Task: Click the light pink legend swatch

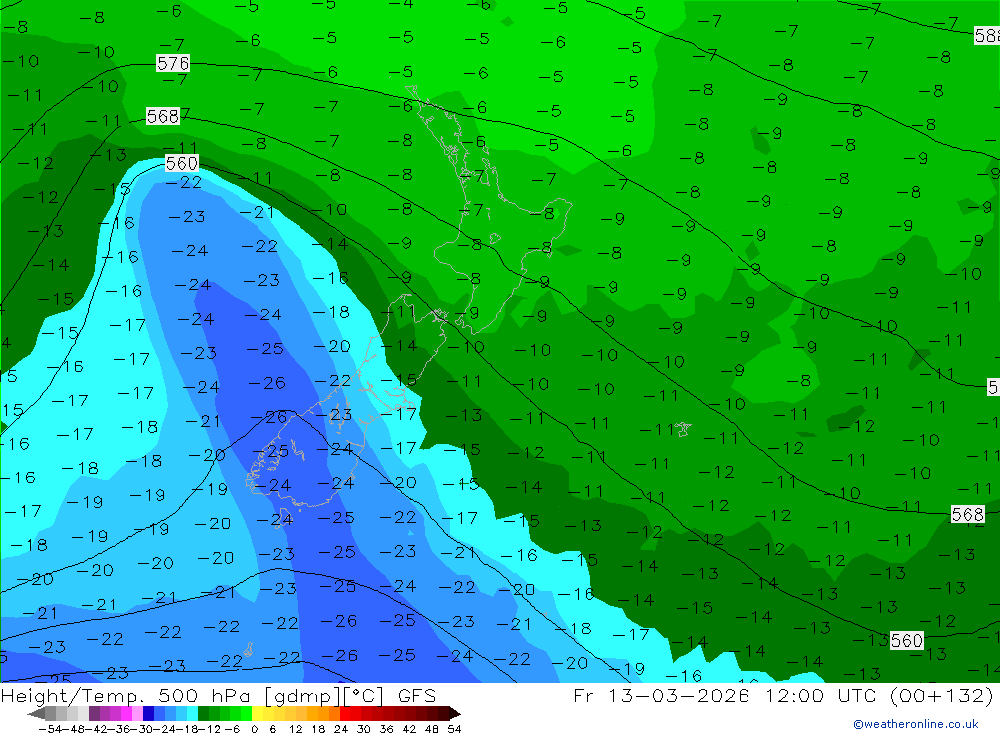Action: coord(137,713)
